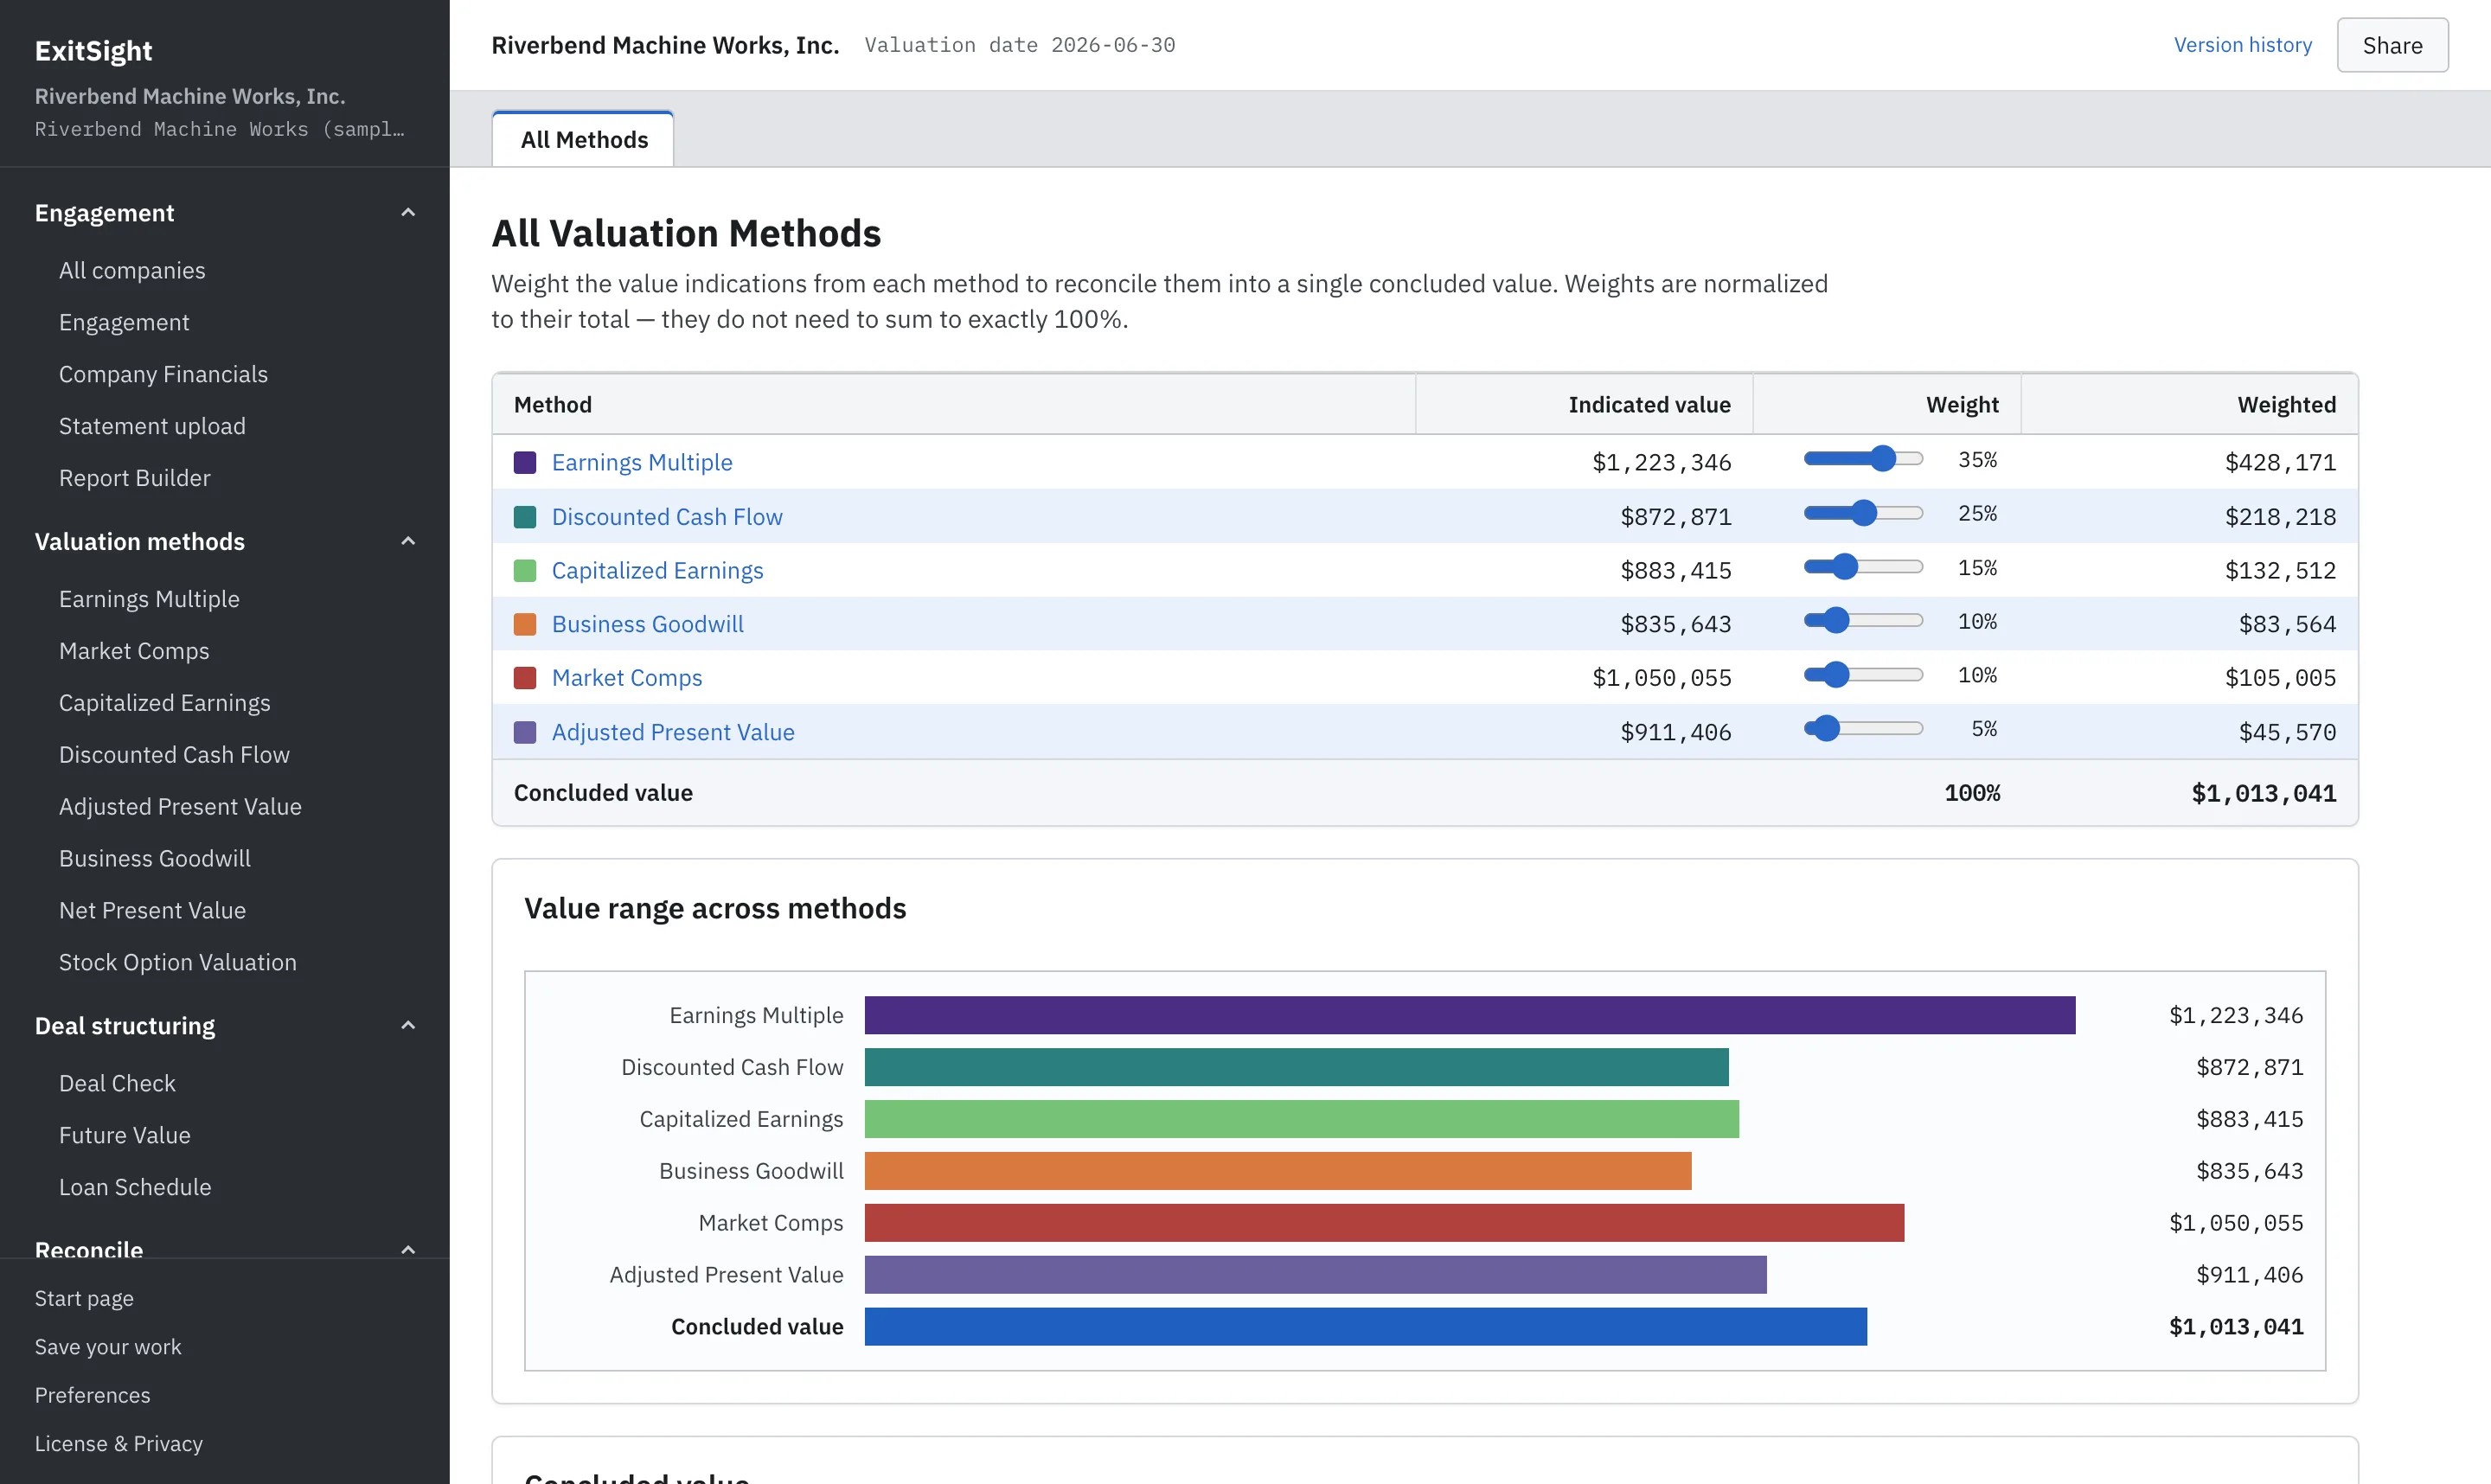Select the All Methods tab
The image size is (2491, 1484).
[584, 139]
